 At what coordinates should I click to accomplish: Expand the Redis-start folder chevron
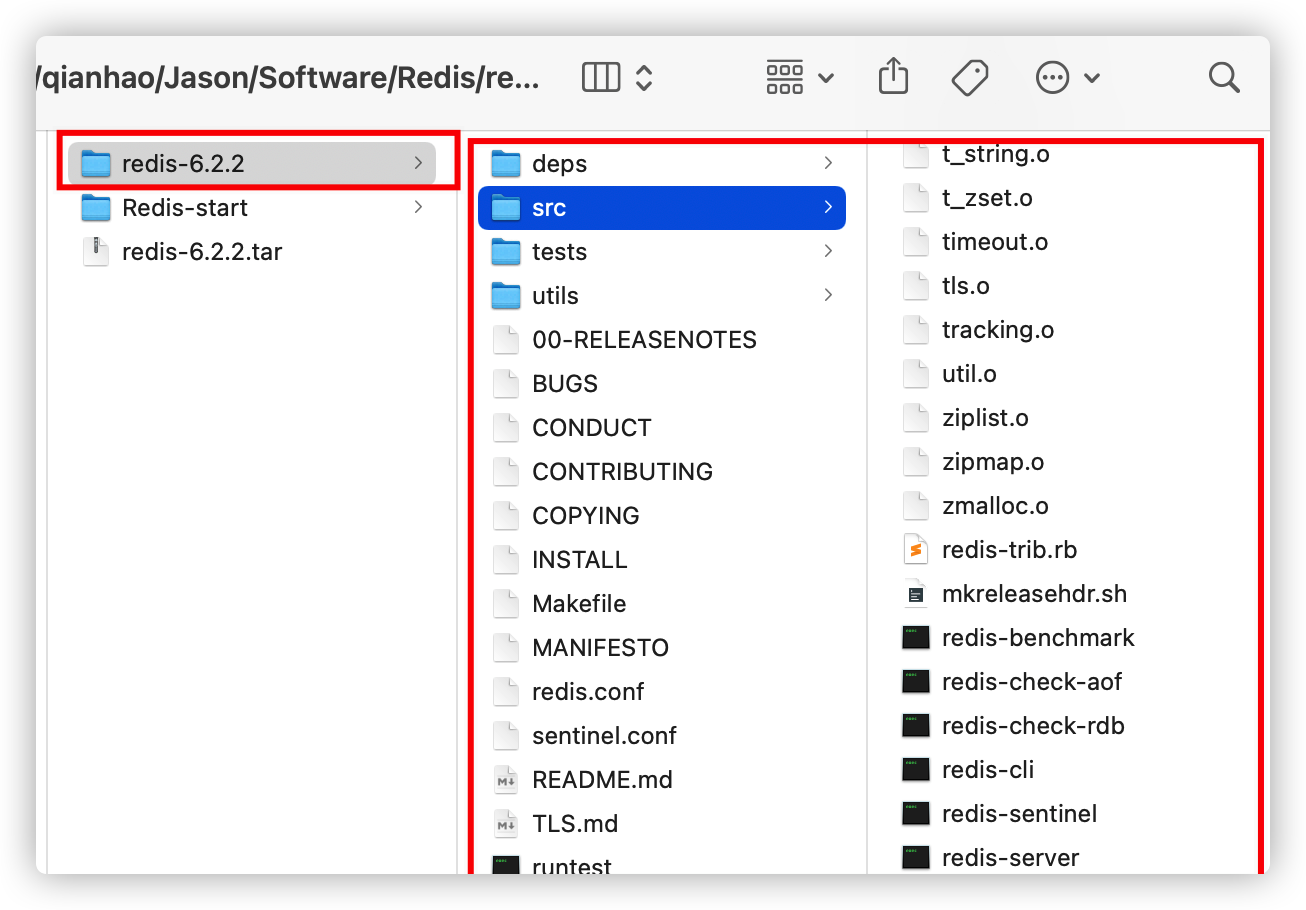[x=418, y=207]
